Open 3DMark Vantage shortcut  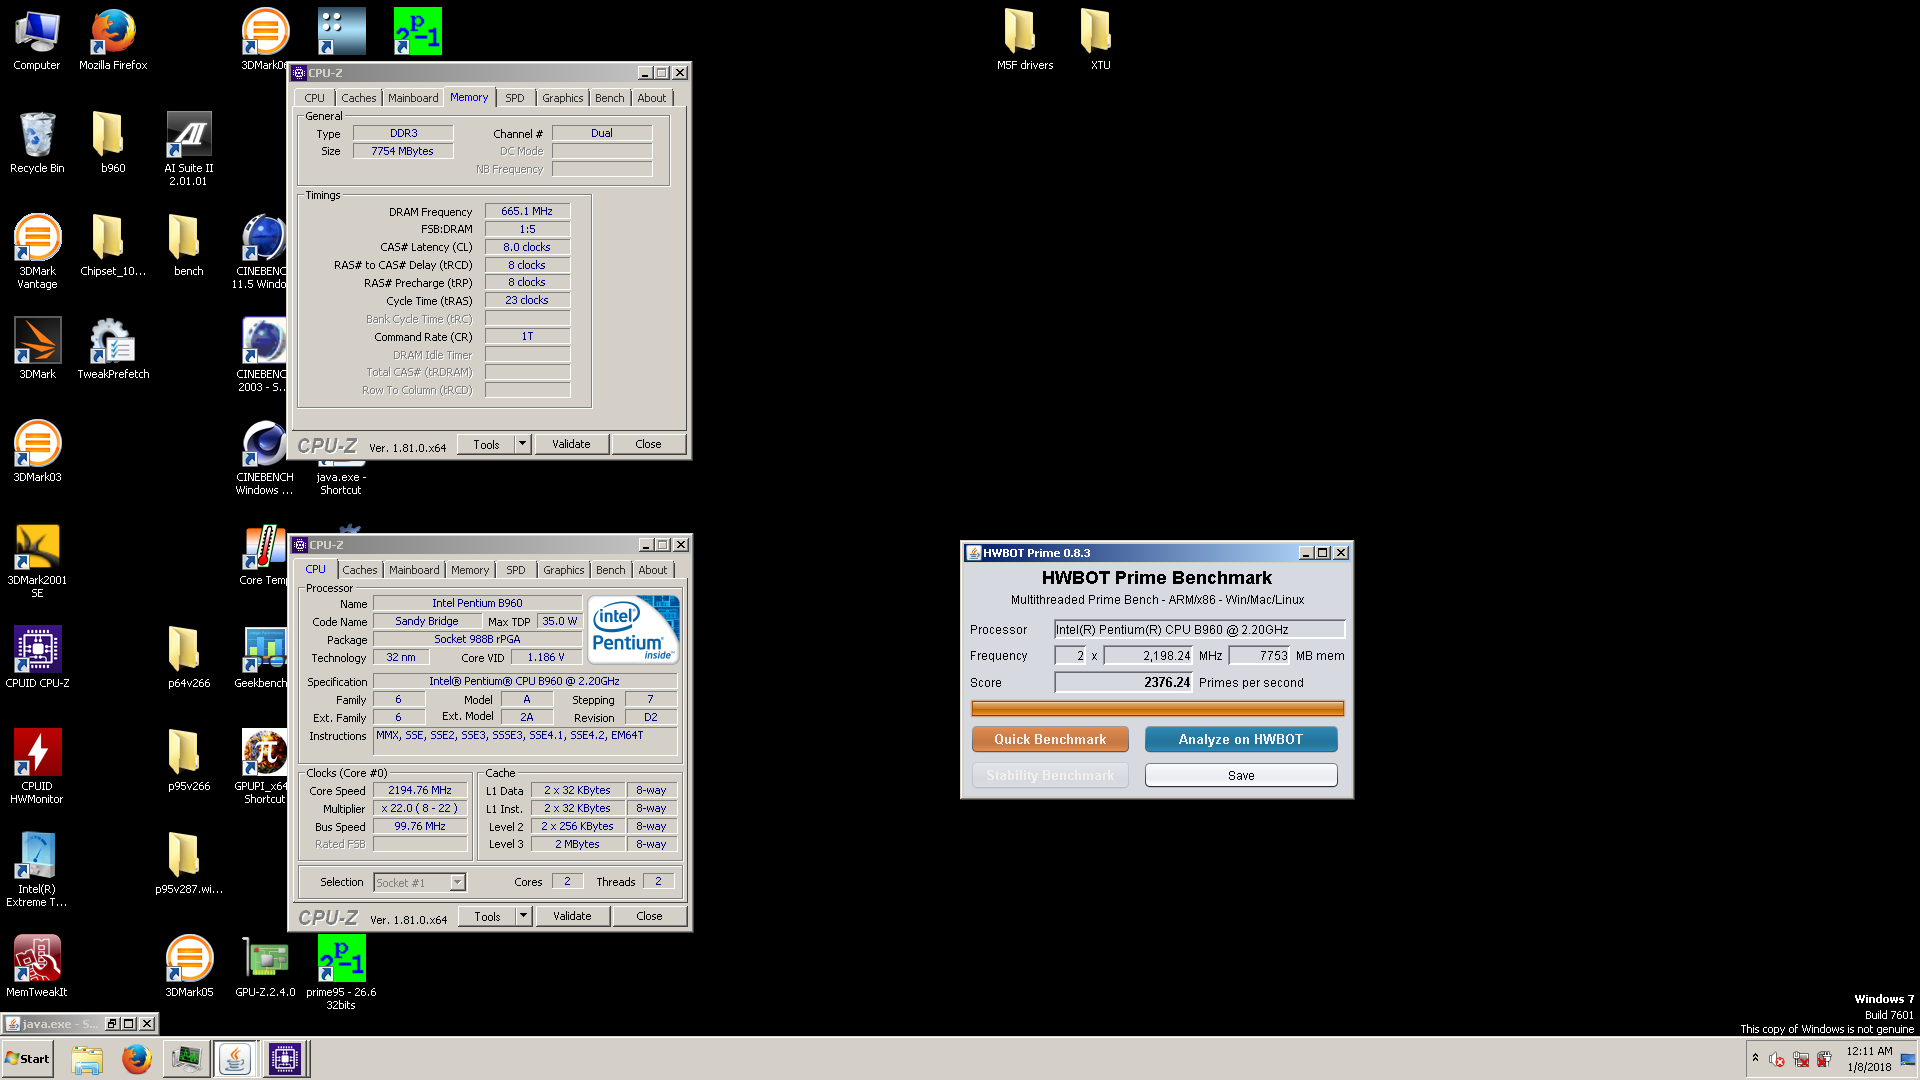tap(37, 251)
